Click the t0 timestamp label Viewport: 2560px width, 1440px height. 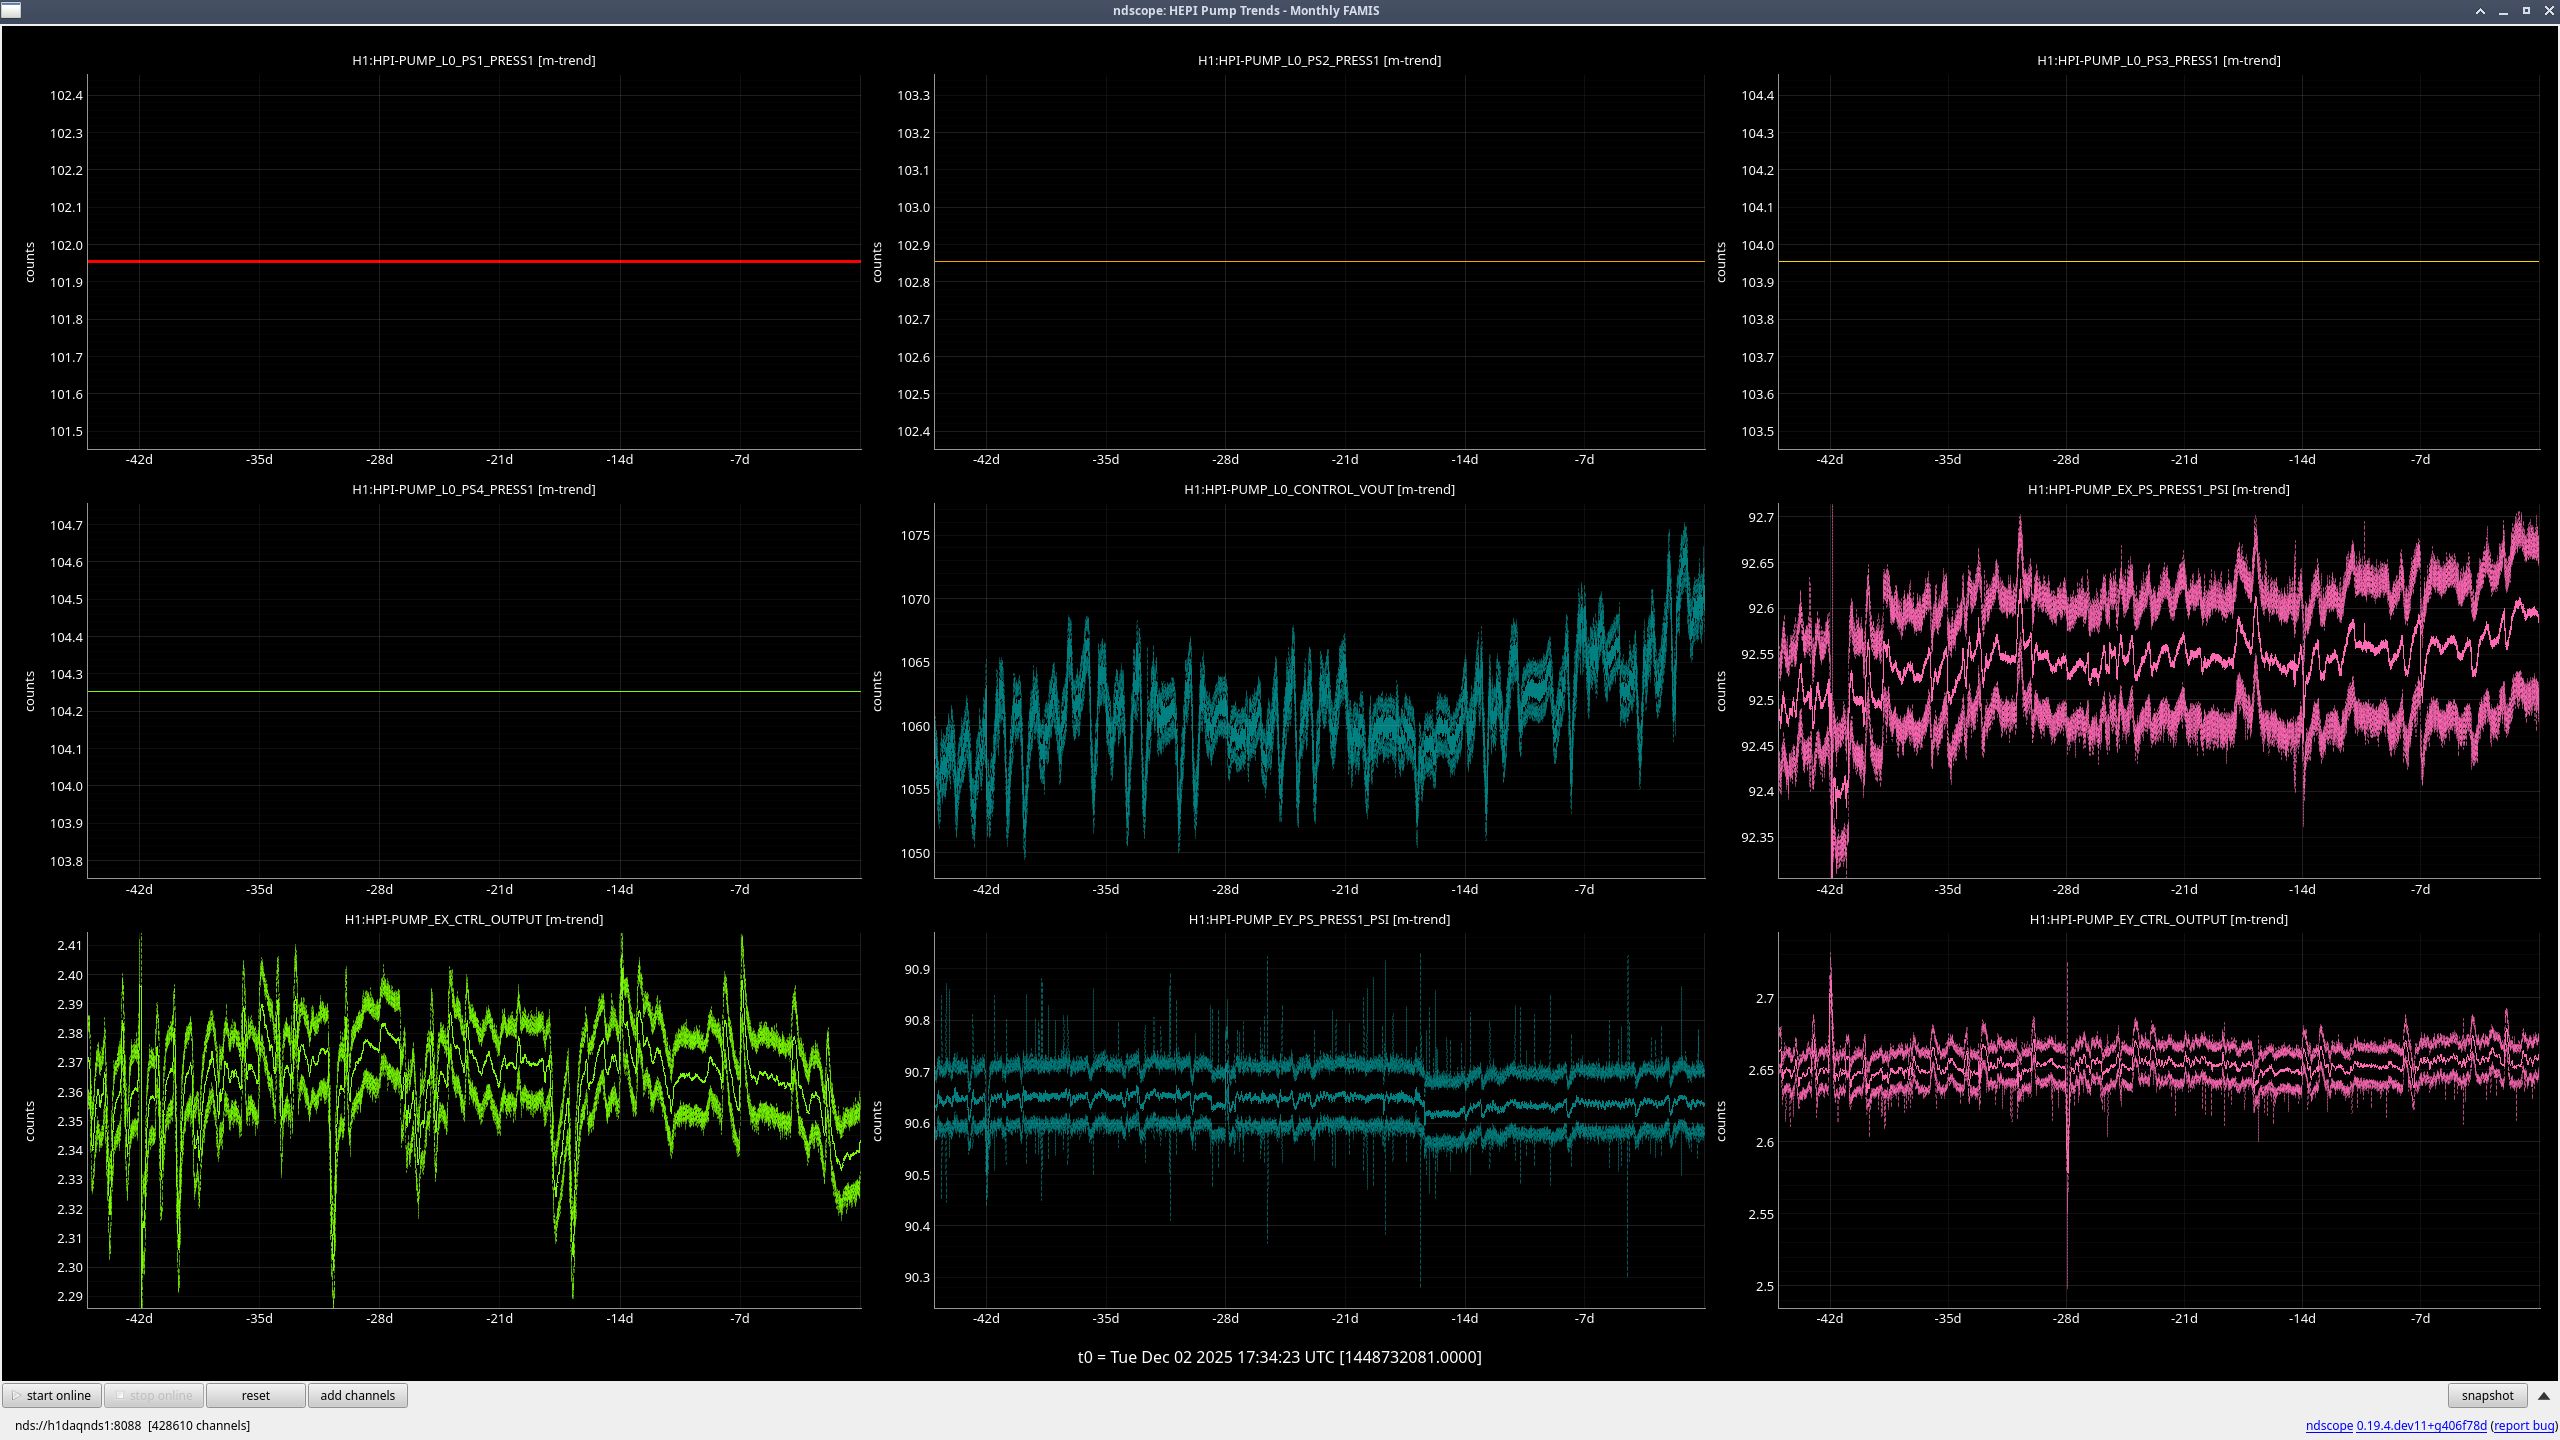point(1279,1357)
